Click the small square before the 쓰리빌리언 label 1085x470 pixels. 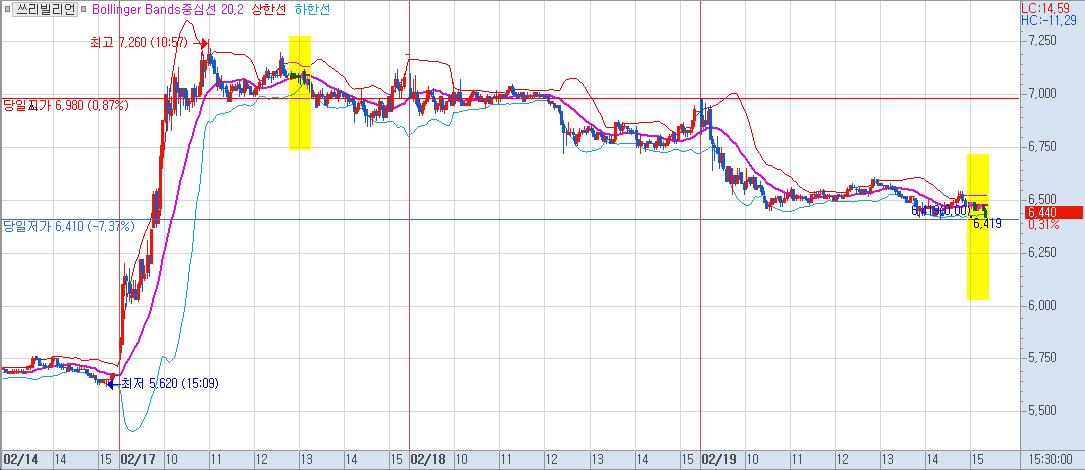pos(8,9)
